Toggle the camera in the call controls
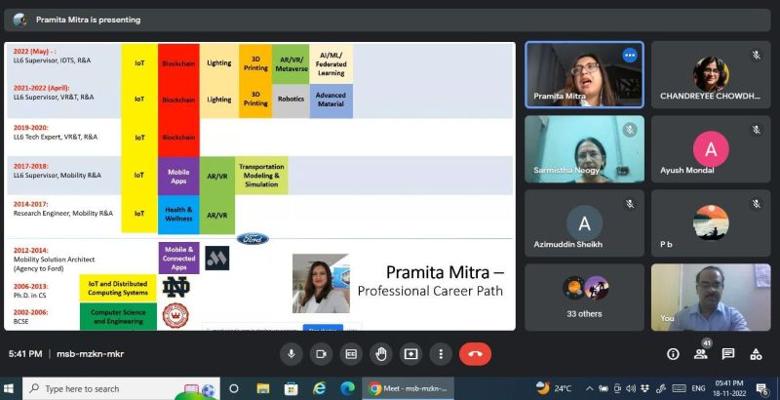The height and width of the screenshot is (400, 780). [x=321, y=354]
